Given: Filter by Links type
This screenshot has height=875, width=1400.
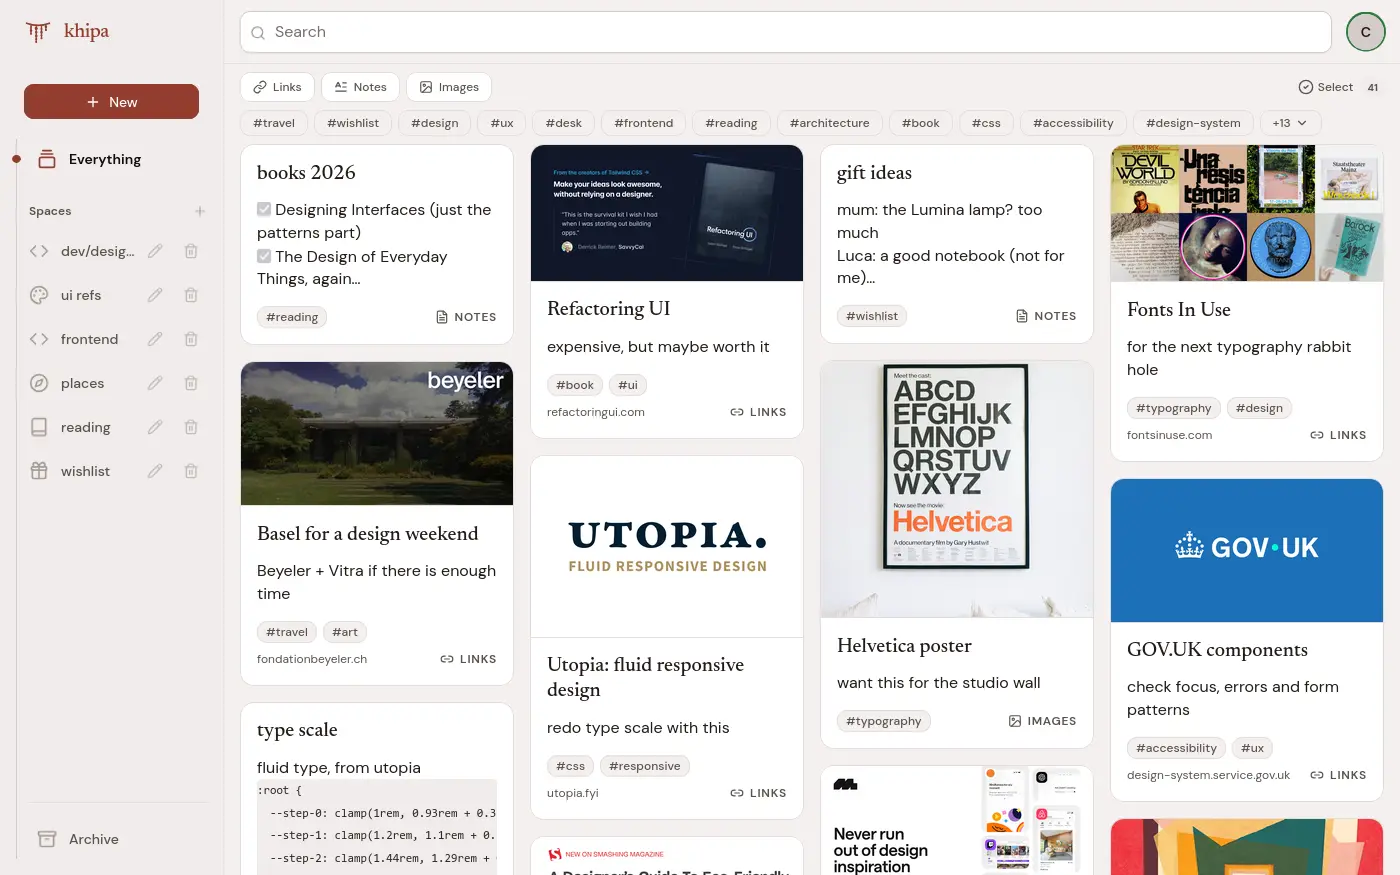Looking at the screenshot, I should tap(277, 87).
